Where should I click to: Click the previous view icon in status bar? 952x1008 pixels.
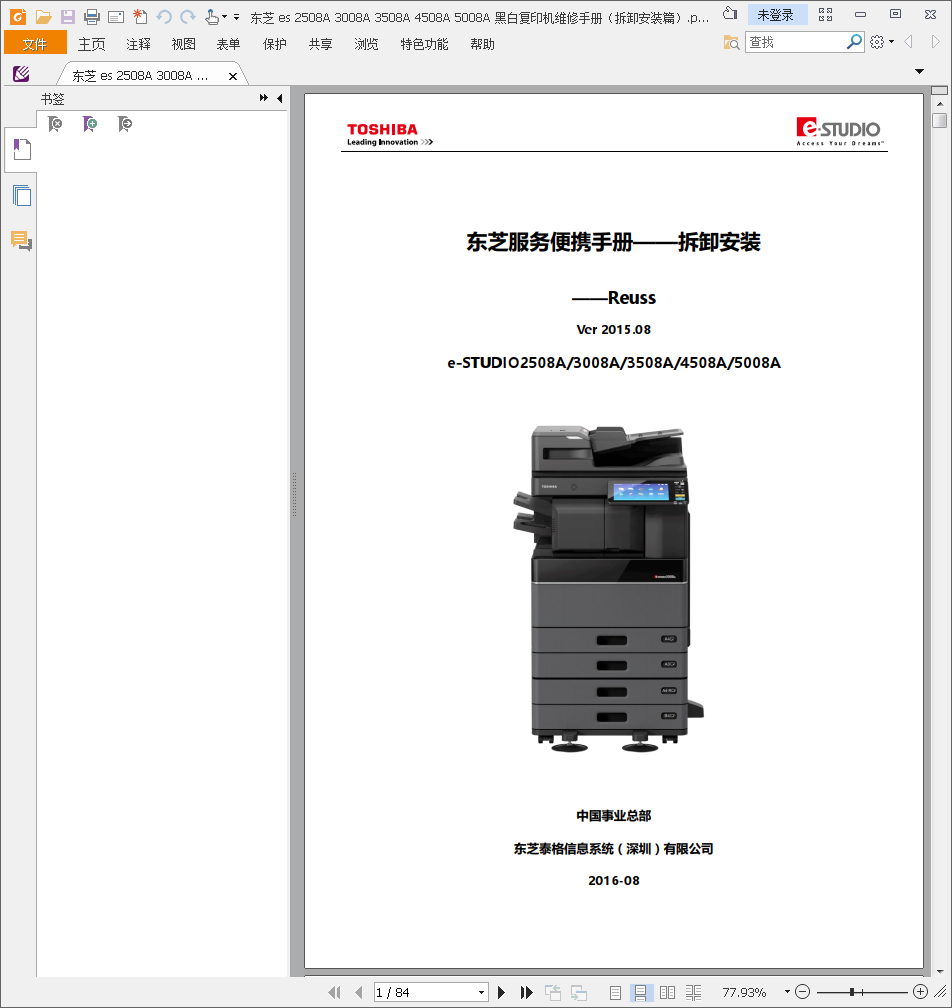(x=553, y=993)
